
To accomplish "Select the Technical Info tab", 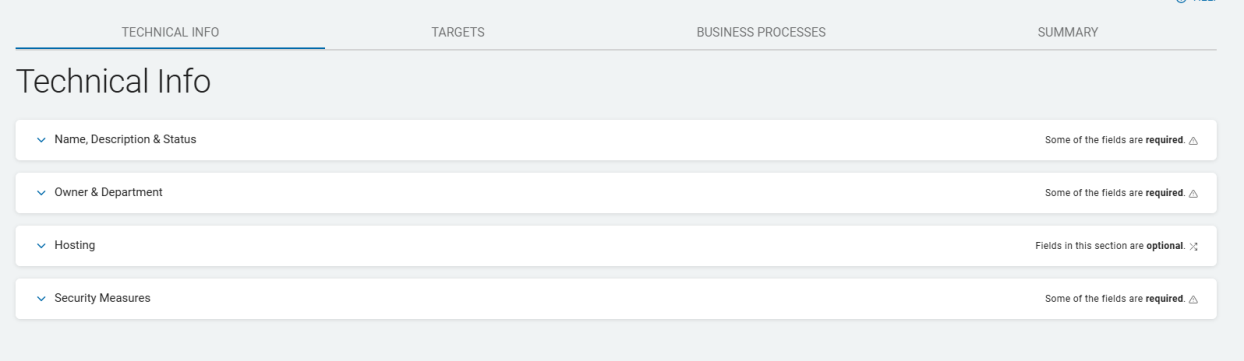I will pyautogui.click(x=170, y=33).
